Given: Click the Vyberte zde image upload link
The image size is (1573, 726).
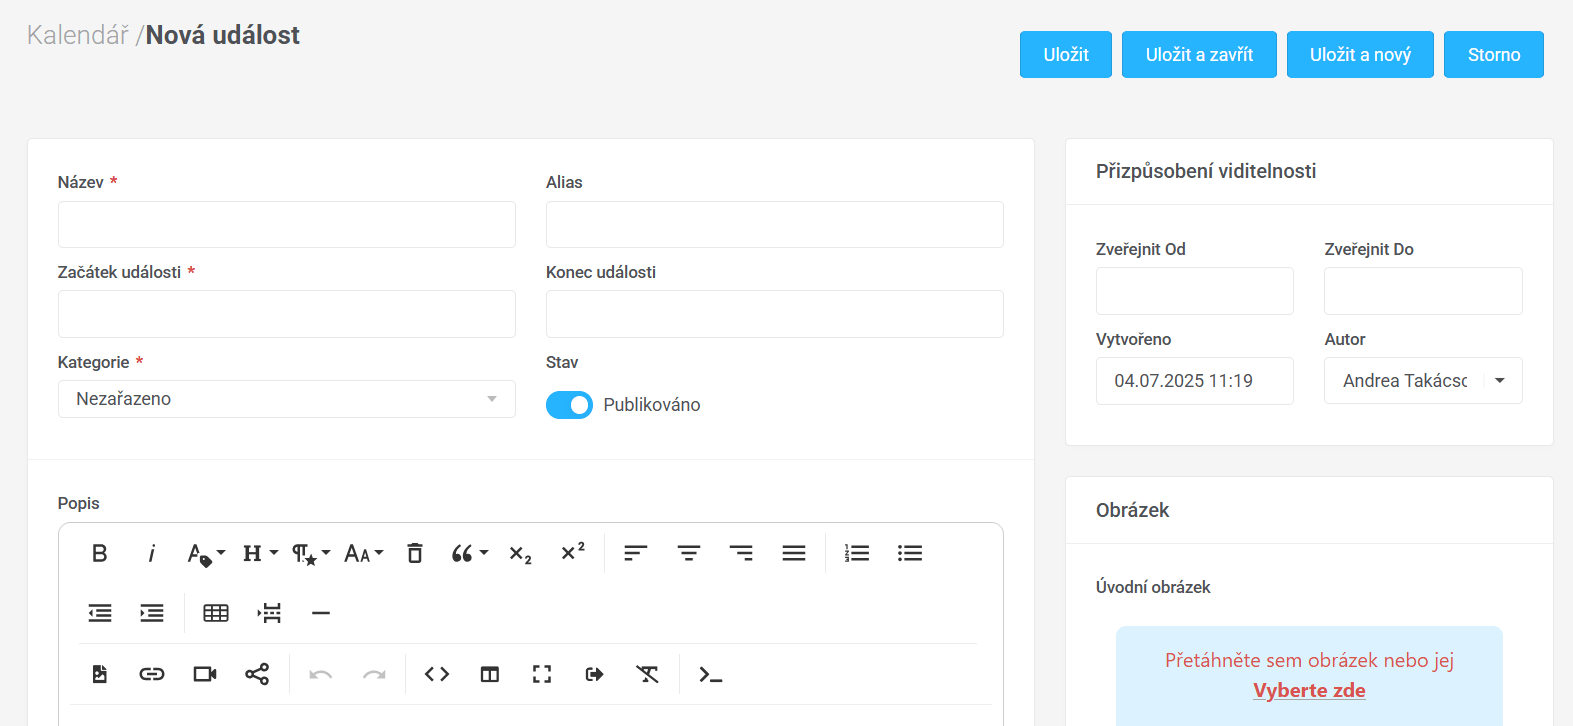Looking at the screenshot, I should (1309, 690).
